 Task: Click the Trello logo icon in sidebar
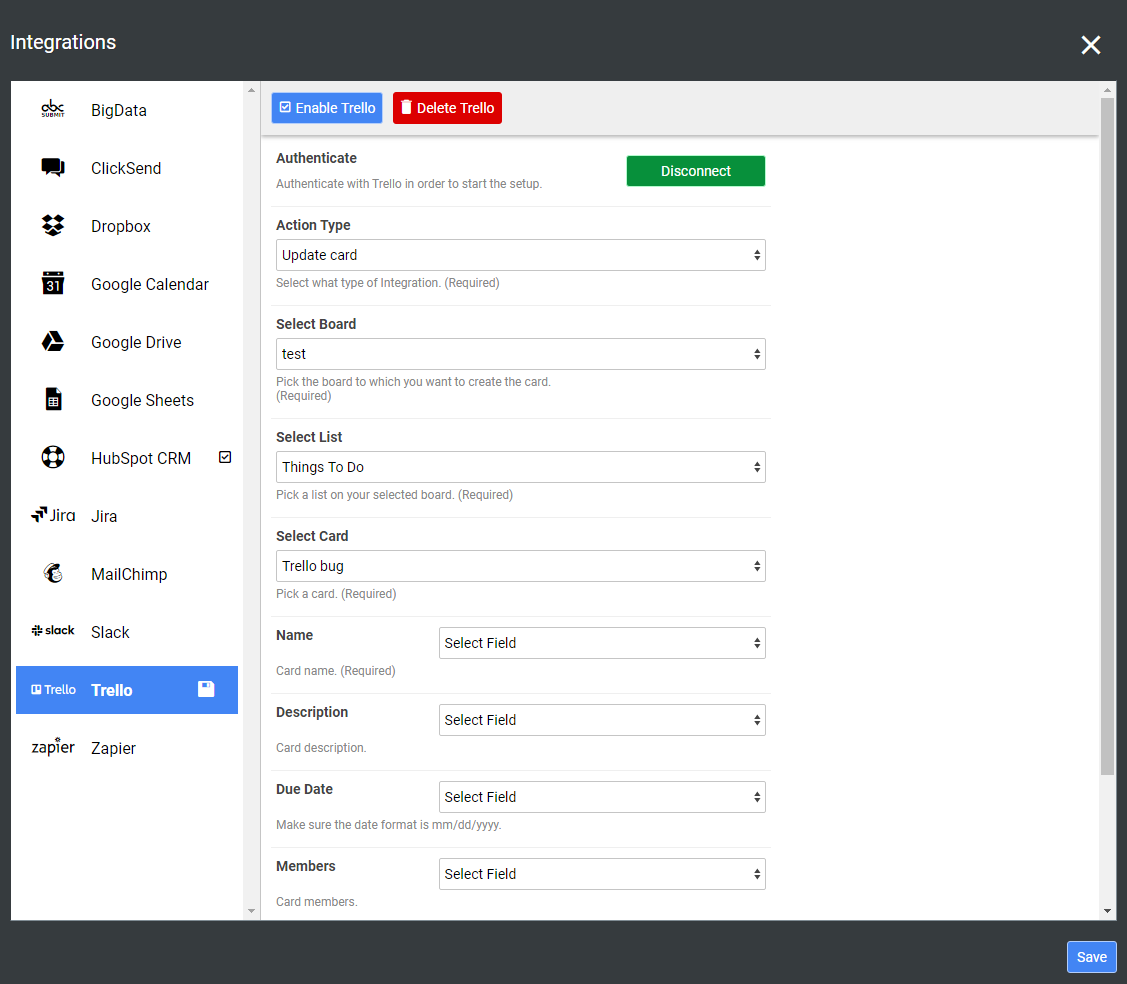point(52,690)
